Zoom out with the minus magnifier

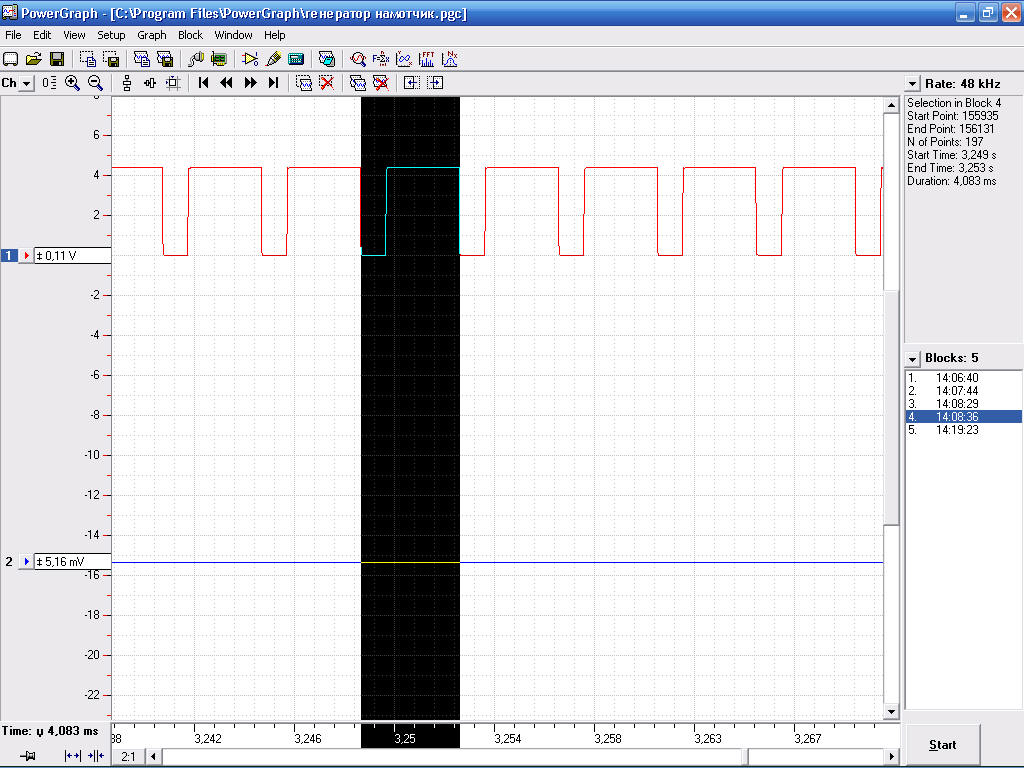(x=95, y=83)
